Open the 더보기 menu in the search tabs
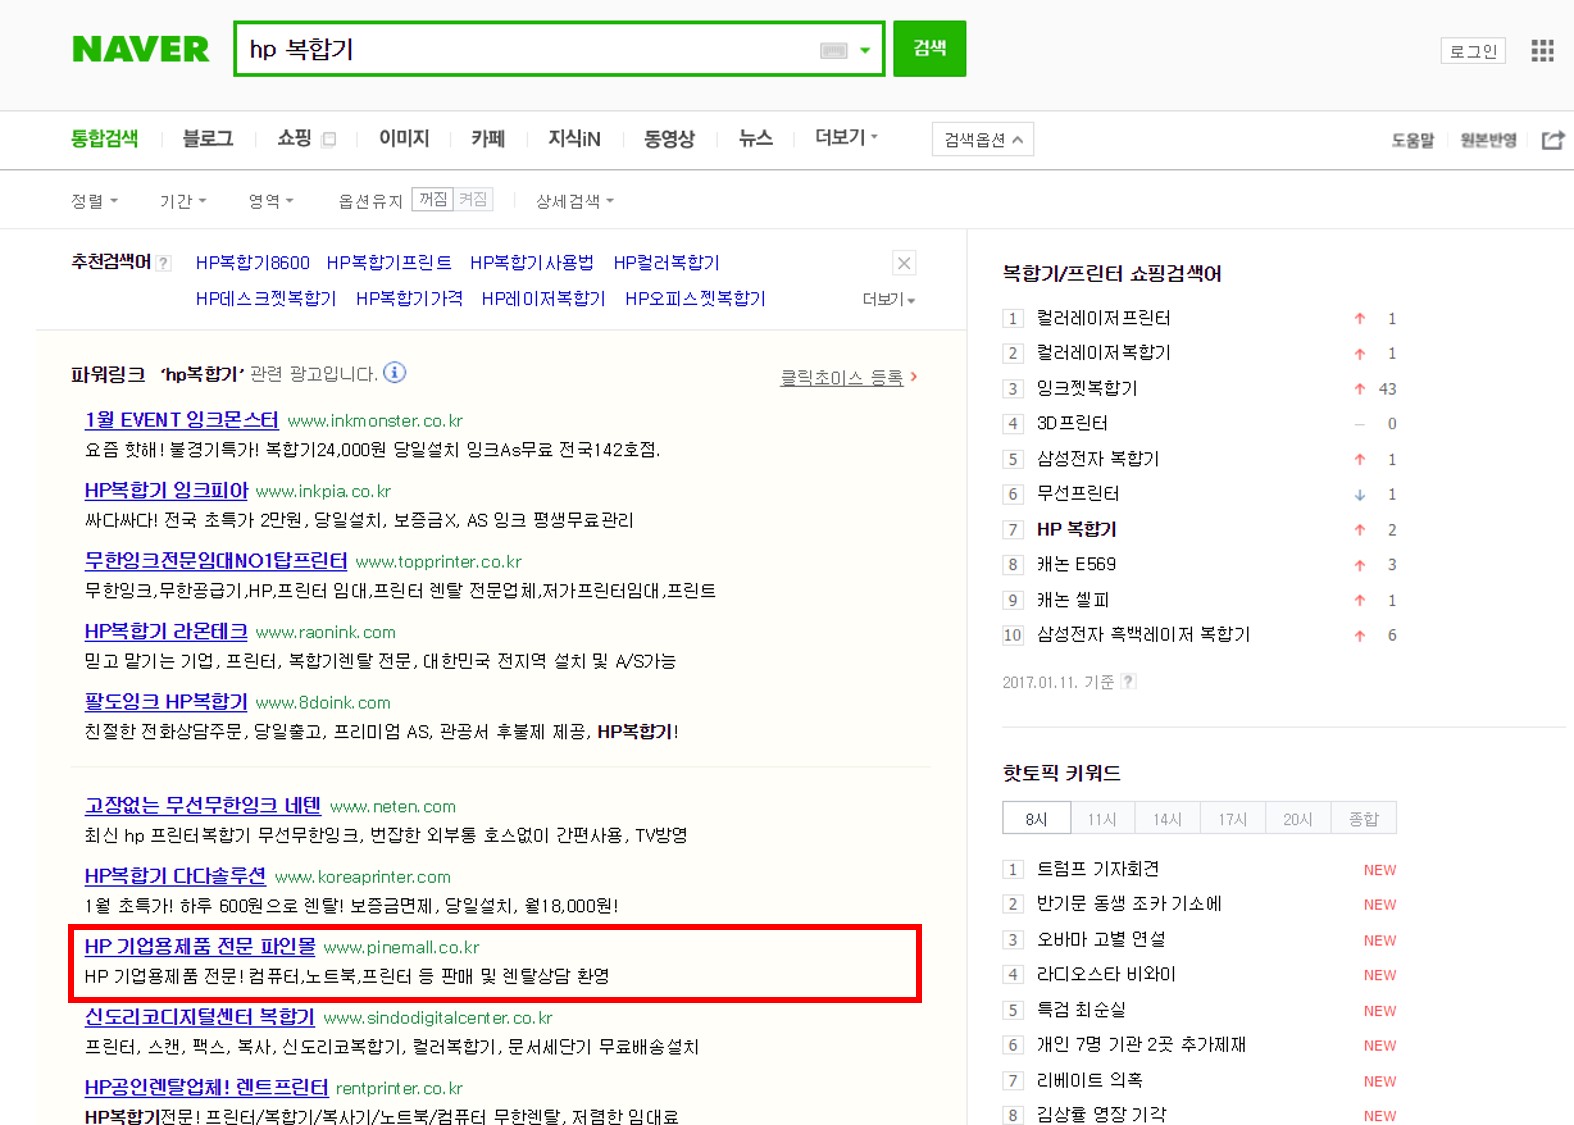This screenshot has height=1125, width=1574. (846, 137)
